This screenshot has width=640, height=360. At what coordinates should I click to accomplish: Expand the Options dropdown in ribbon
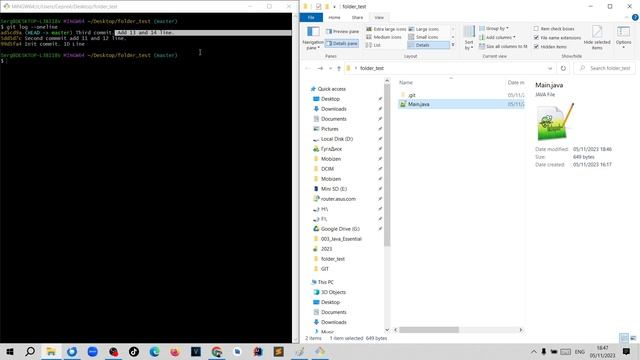click(x=623, y=38)
